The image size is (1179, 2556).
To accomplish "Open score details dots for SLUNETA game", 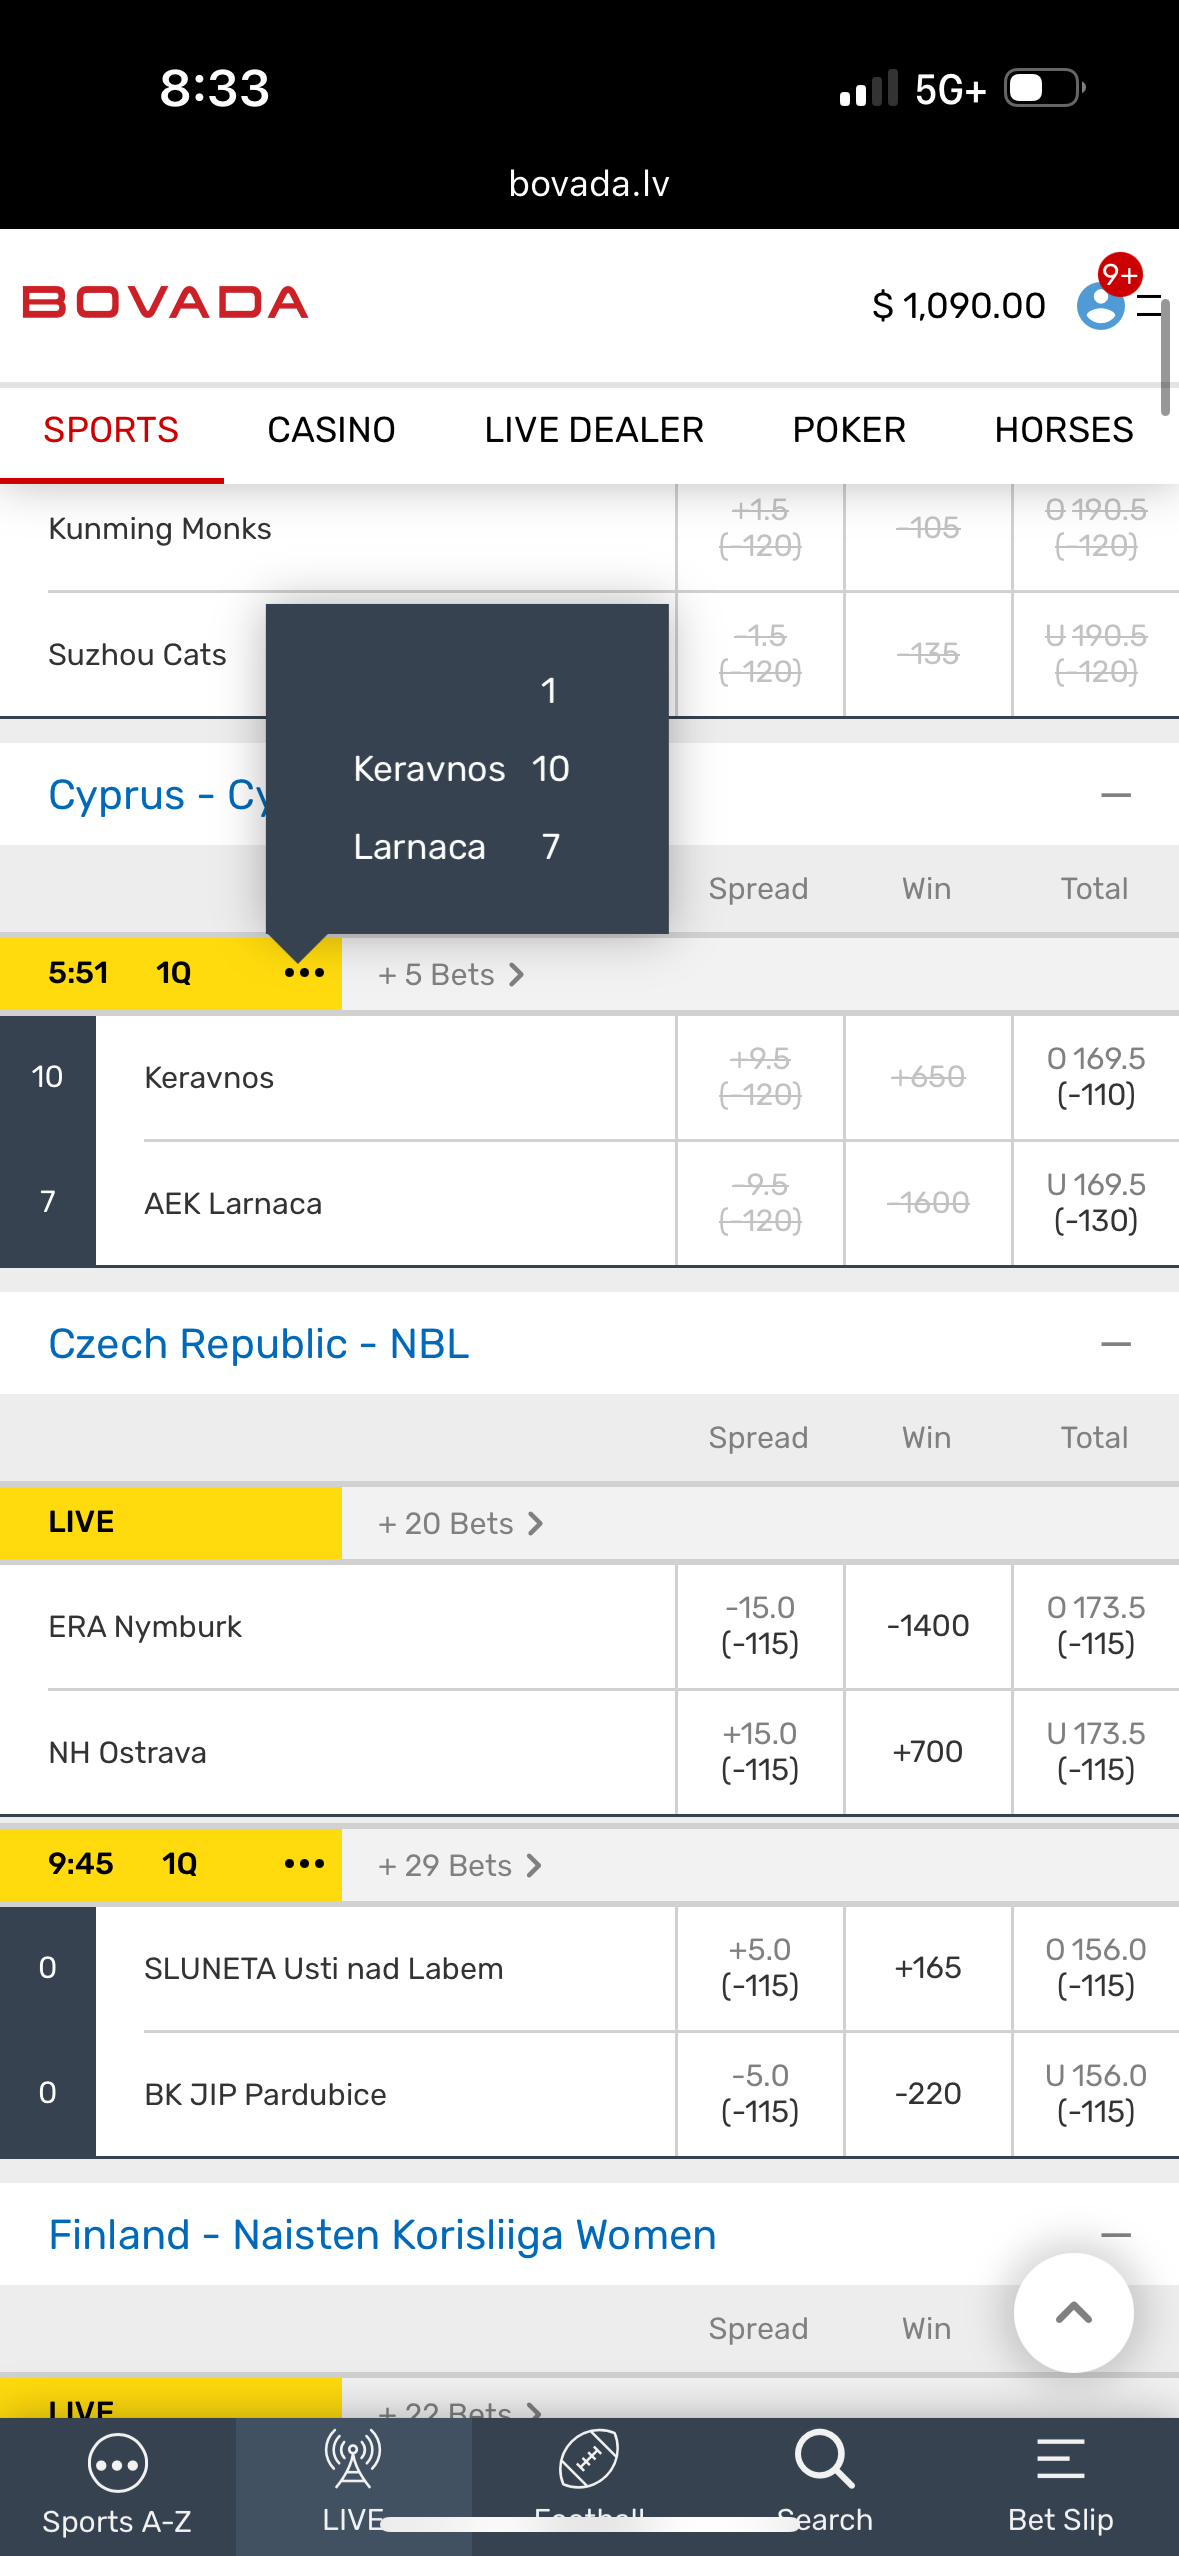I will pos(304,1864).
